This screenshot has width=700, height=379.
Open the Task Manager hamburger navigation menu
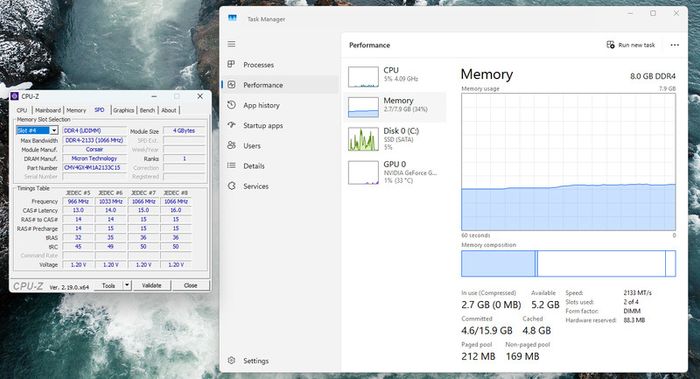(x=231, y=44)
